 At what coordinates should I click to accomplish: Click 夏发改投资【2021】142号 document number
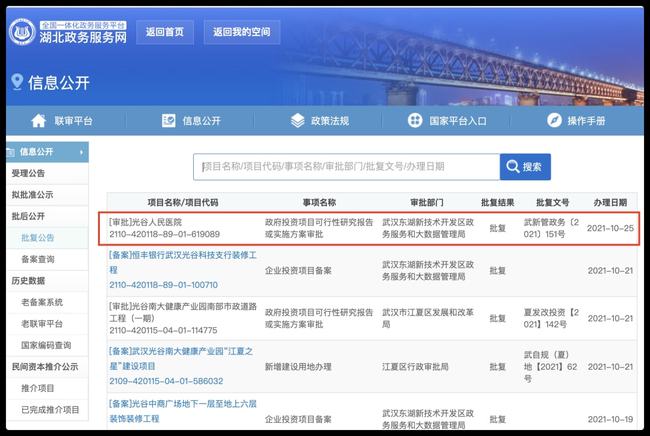[551, 318]
